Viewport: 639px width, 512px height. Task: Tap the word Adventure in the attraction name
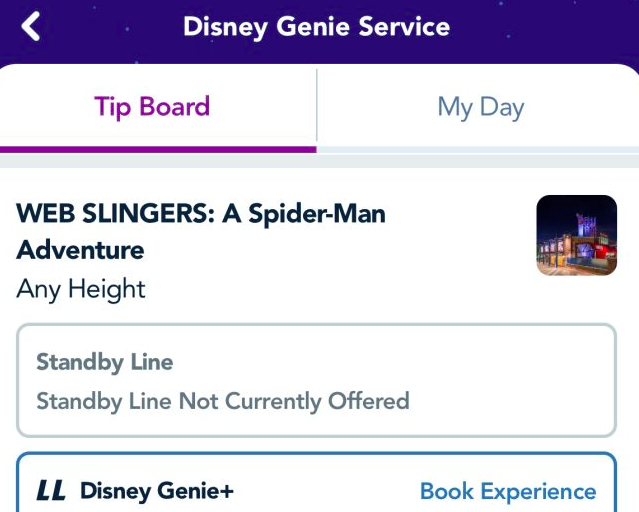[81, 250]
